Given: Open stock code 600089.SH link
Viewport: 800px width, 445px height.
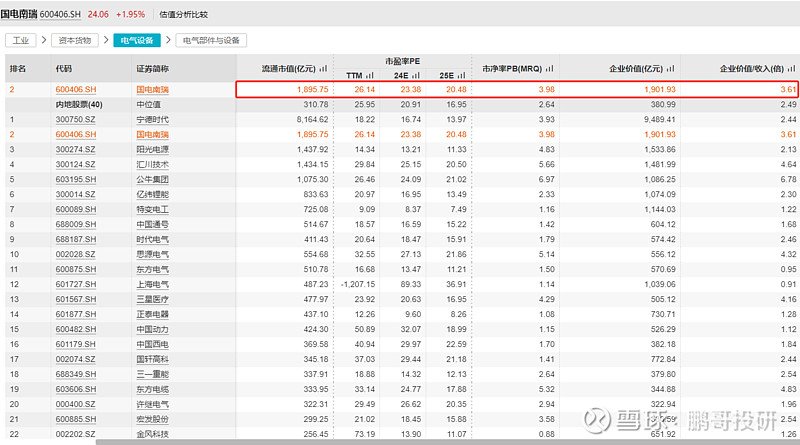Looking at the screenshot, I should pos(76,209).
